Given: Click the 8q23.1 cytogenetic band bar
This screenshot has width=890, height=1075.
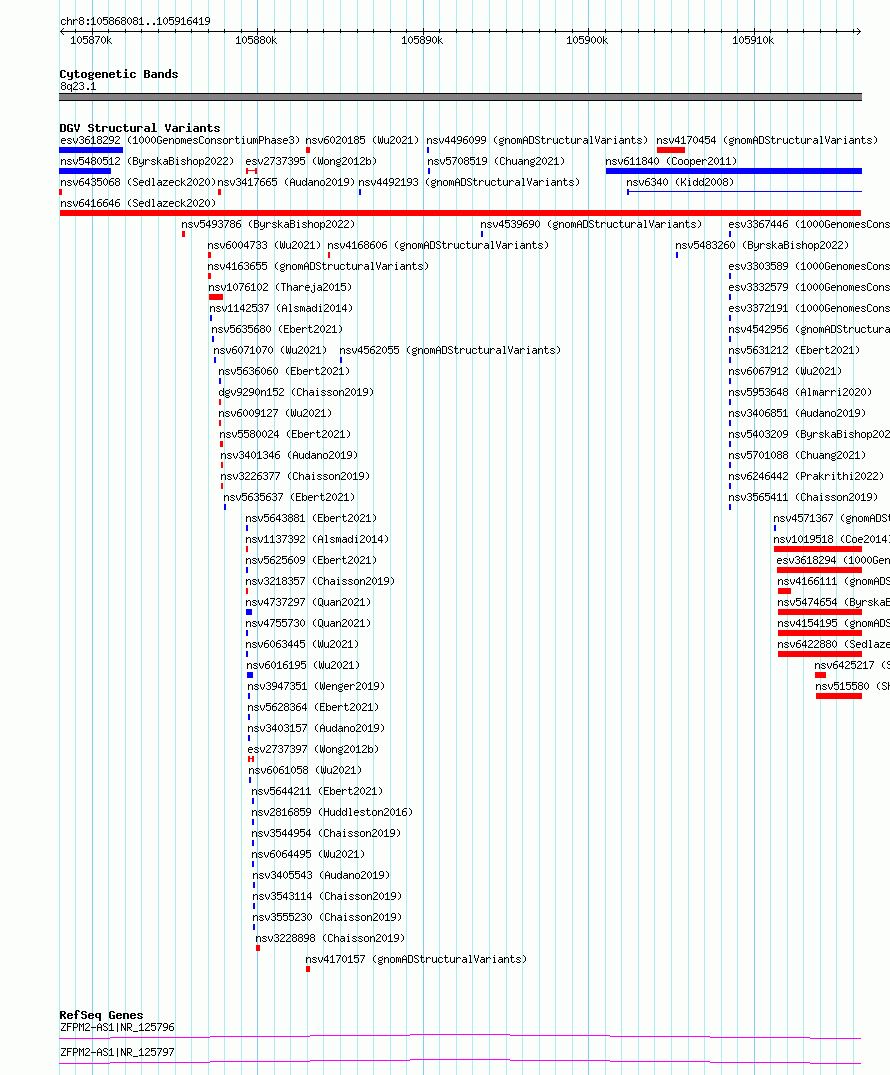Looking at the screenshot, I should (x=460, y=97).
